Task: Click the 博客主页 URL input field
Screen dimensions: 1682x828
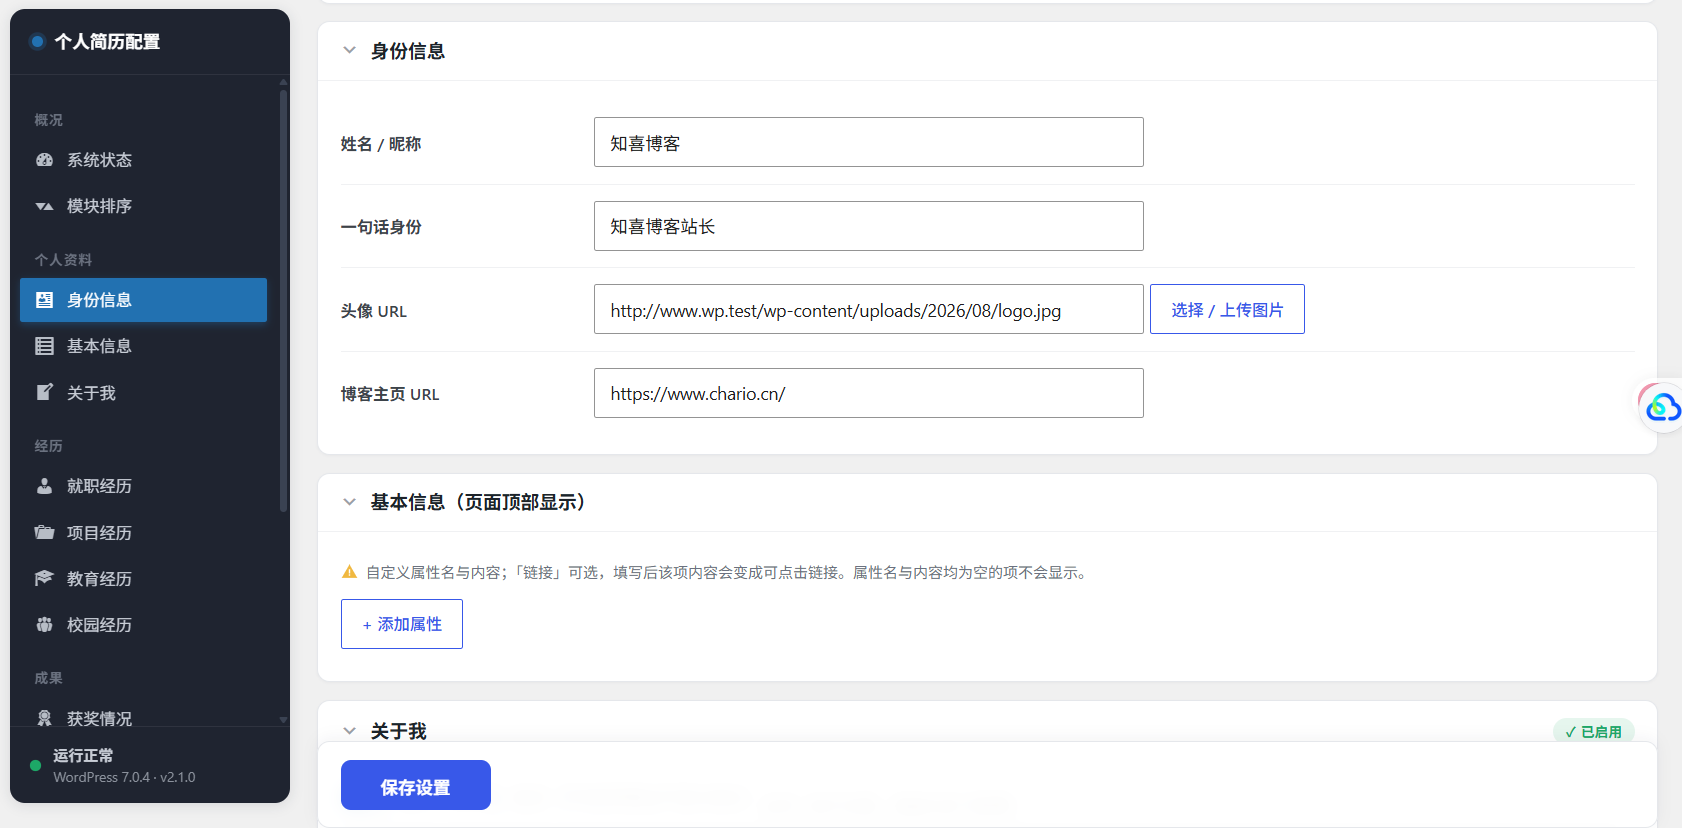Action: coord(869,393)
